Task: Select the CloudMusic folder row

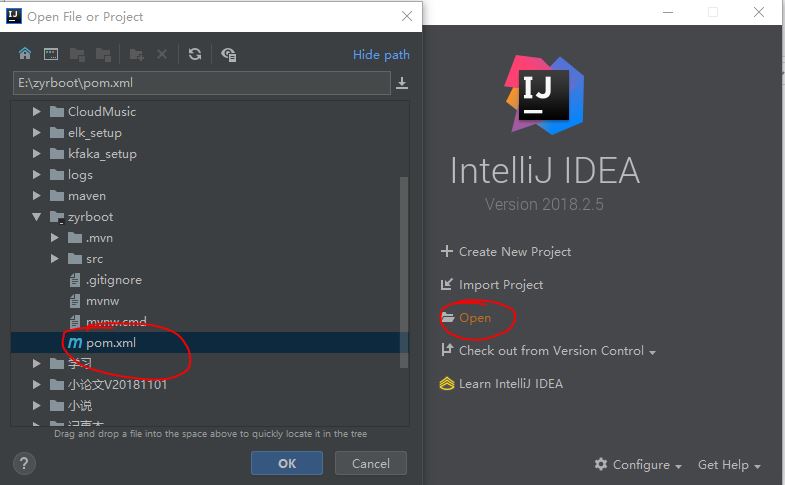Action: click(210, 111)
